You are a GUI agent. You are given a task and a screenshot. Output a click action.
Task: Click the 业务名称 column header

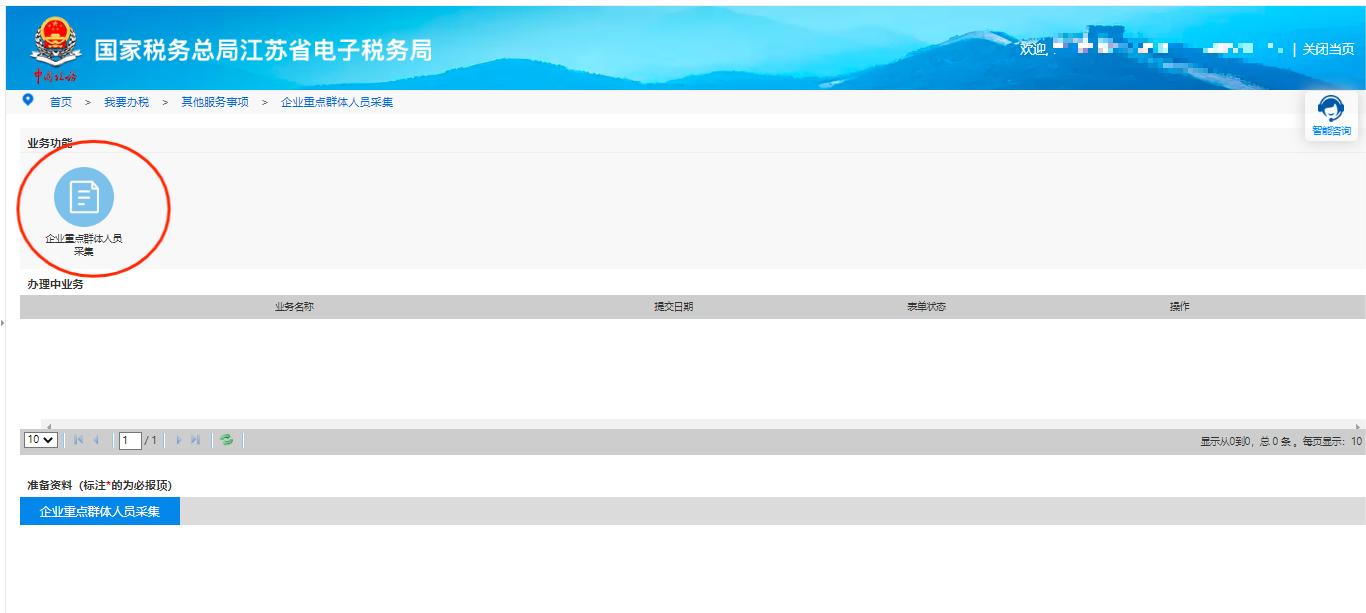[294, 307]
